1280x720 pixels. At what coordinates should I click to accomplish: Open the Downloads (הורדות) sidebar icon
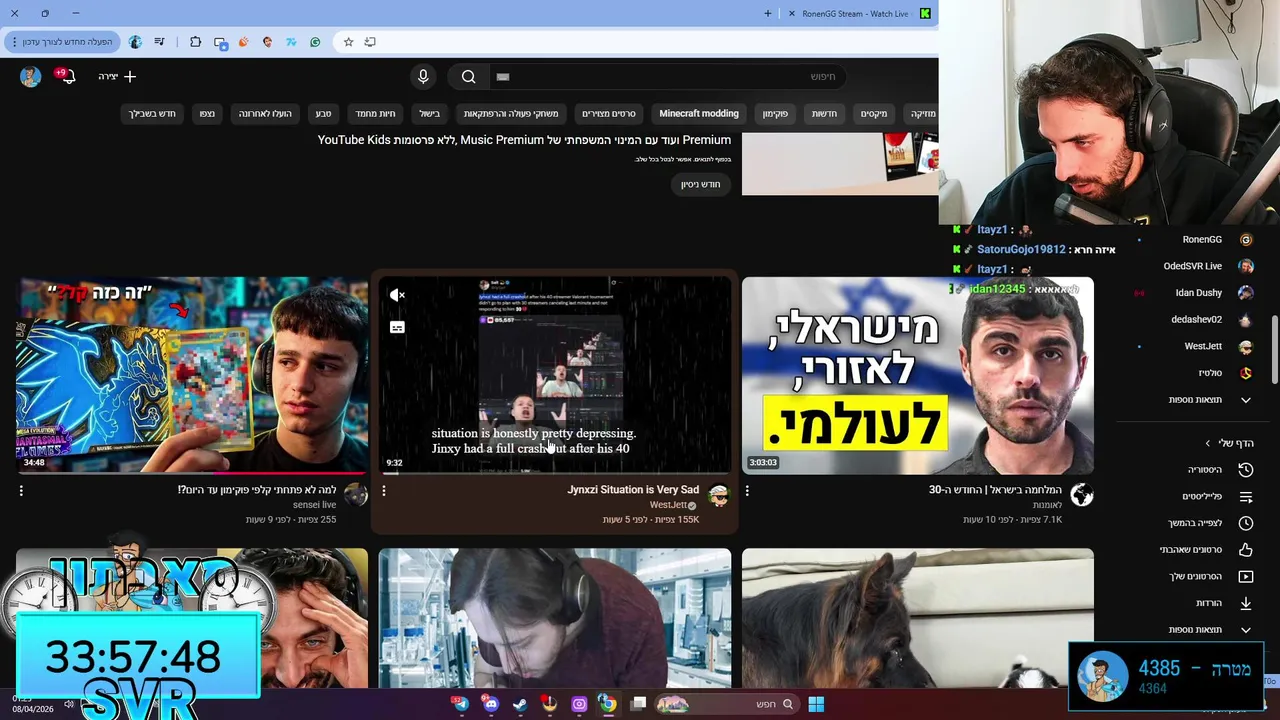tap(1246, 603)
